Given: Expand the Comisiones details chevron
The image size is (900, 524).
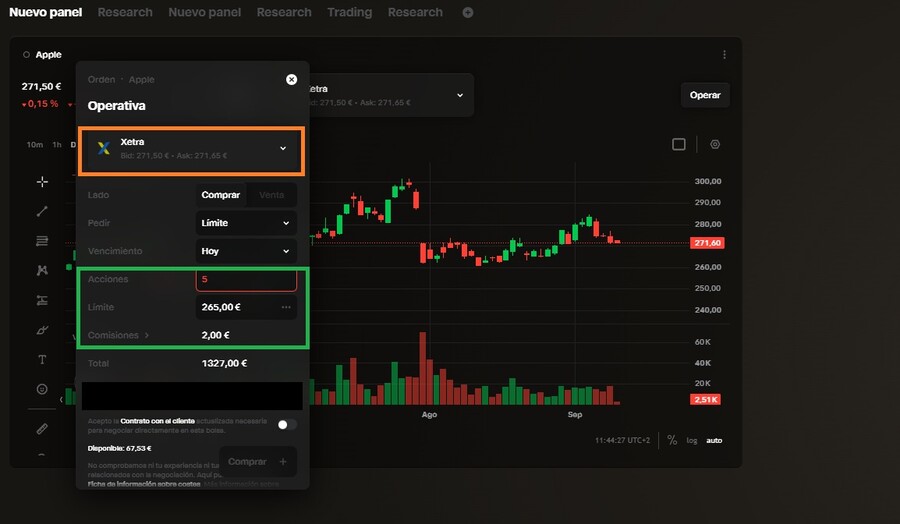Looking at the screenshot, I should tap(147, 335).
